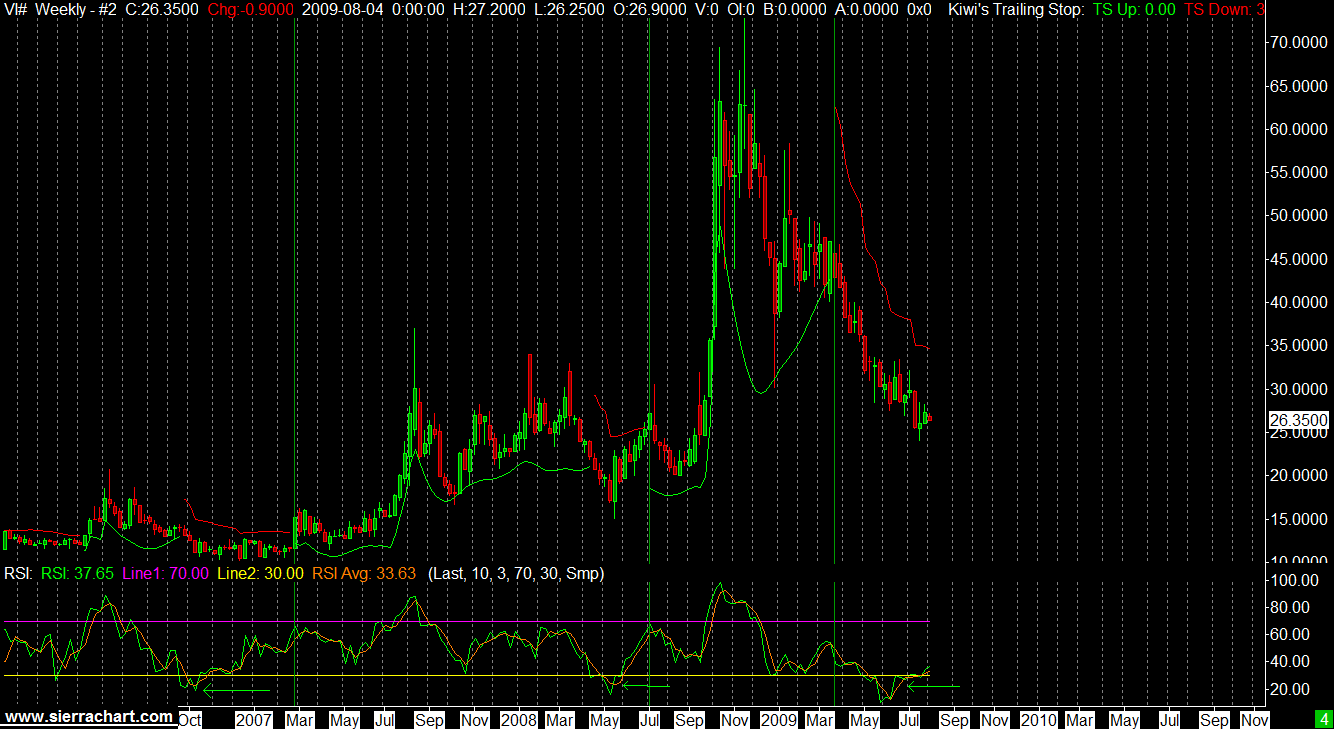Screen dimensions: 1334x729
Task: Click the 40.0000 price scale label
Action: tap(1298, 302)
